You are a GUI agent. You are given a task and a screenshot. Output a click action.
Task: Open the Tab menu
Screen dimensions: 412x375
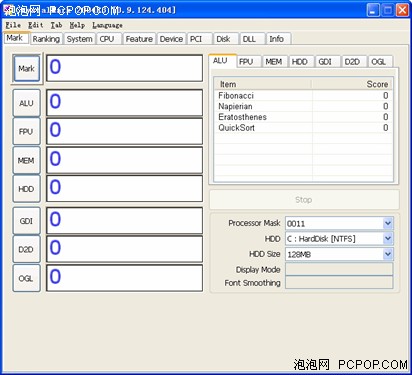click(x=56, y=25)
